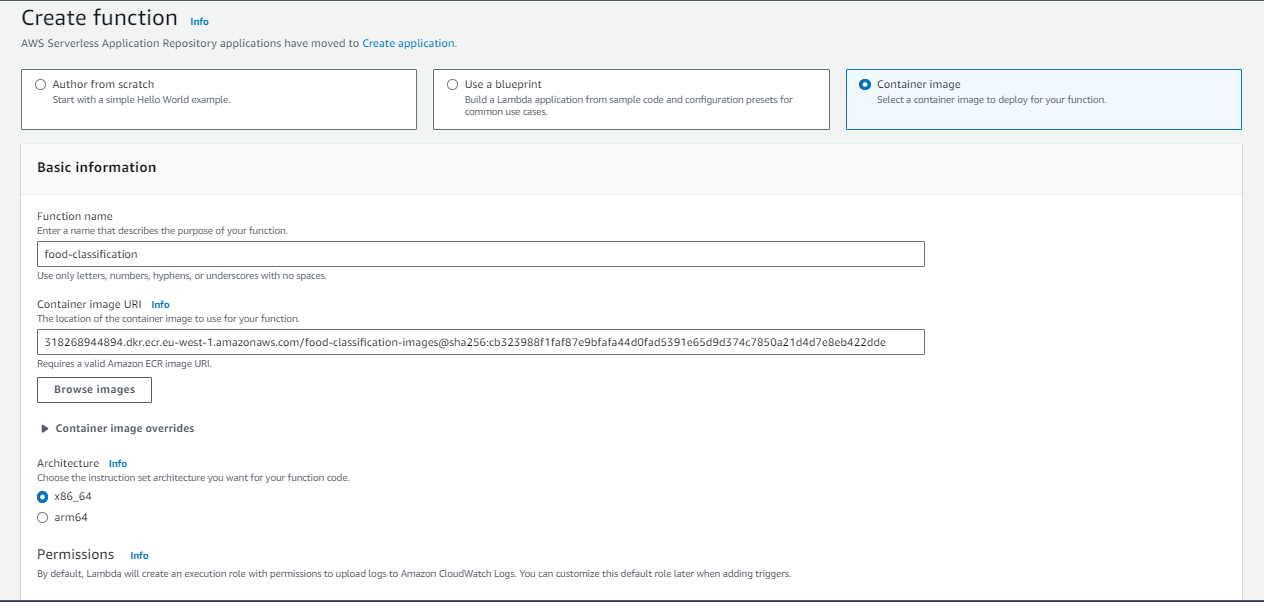Click 'Start with a simple Hello World example.' text
The height and width of the screenshot is (602, 1264).
pos(141,100)
